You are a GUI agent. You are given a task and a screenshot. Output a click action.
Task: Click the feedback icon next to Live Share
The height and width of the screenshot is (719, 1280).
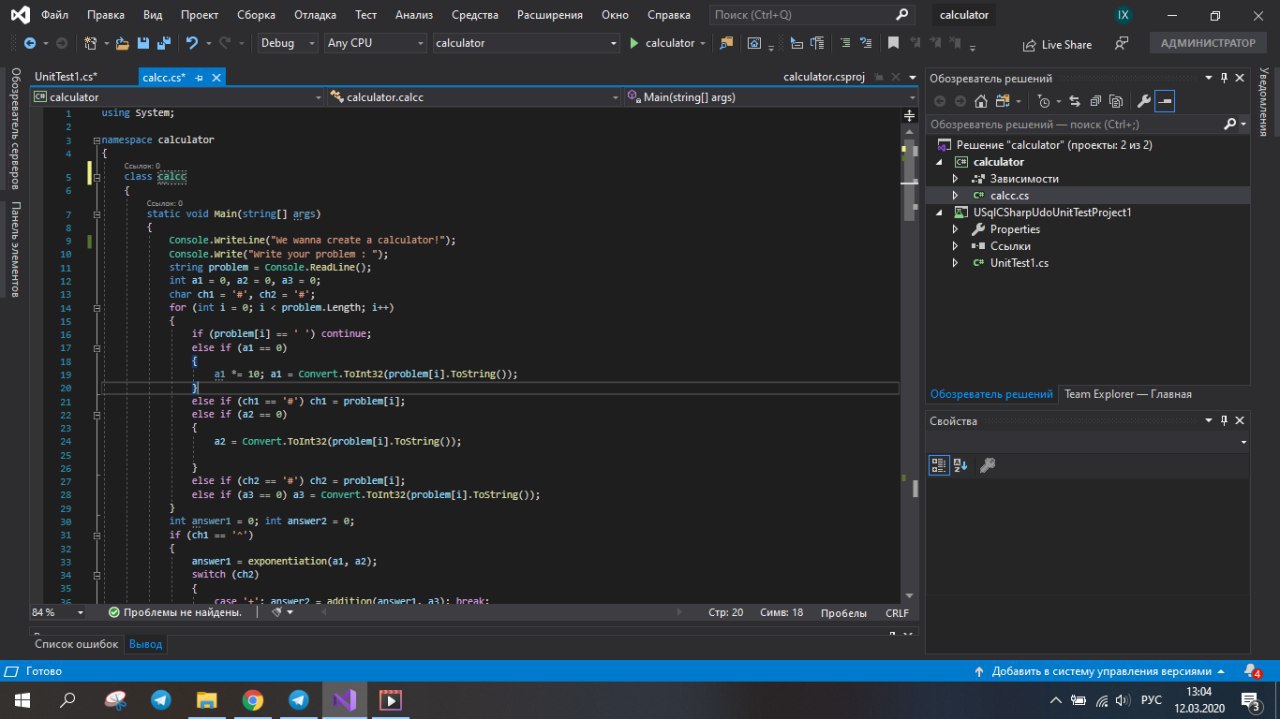tap(1121, 44)
